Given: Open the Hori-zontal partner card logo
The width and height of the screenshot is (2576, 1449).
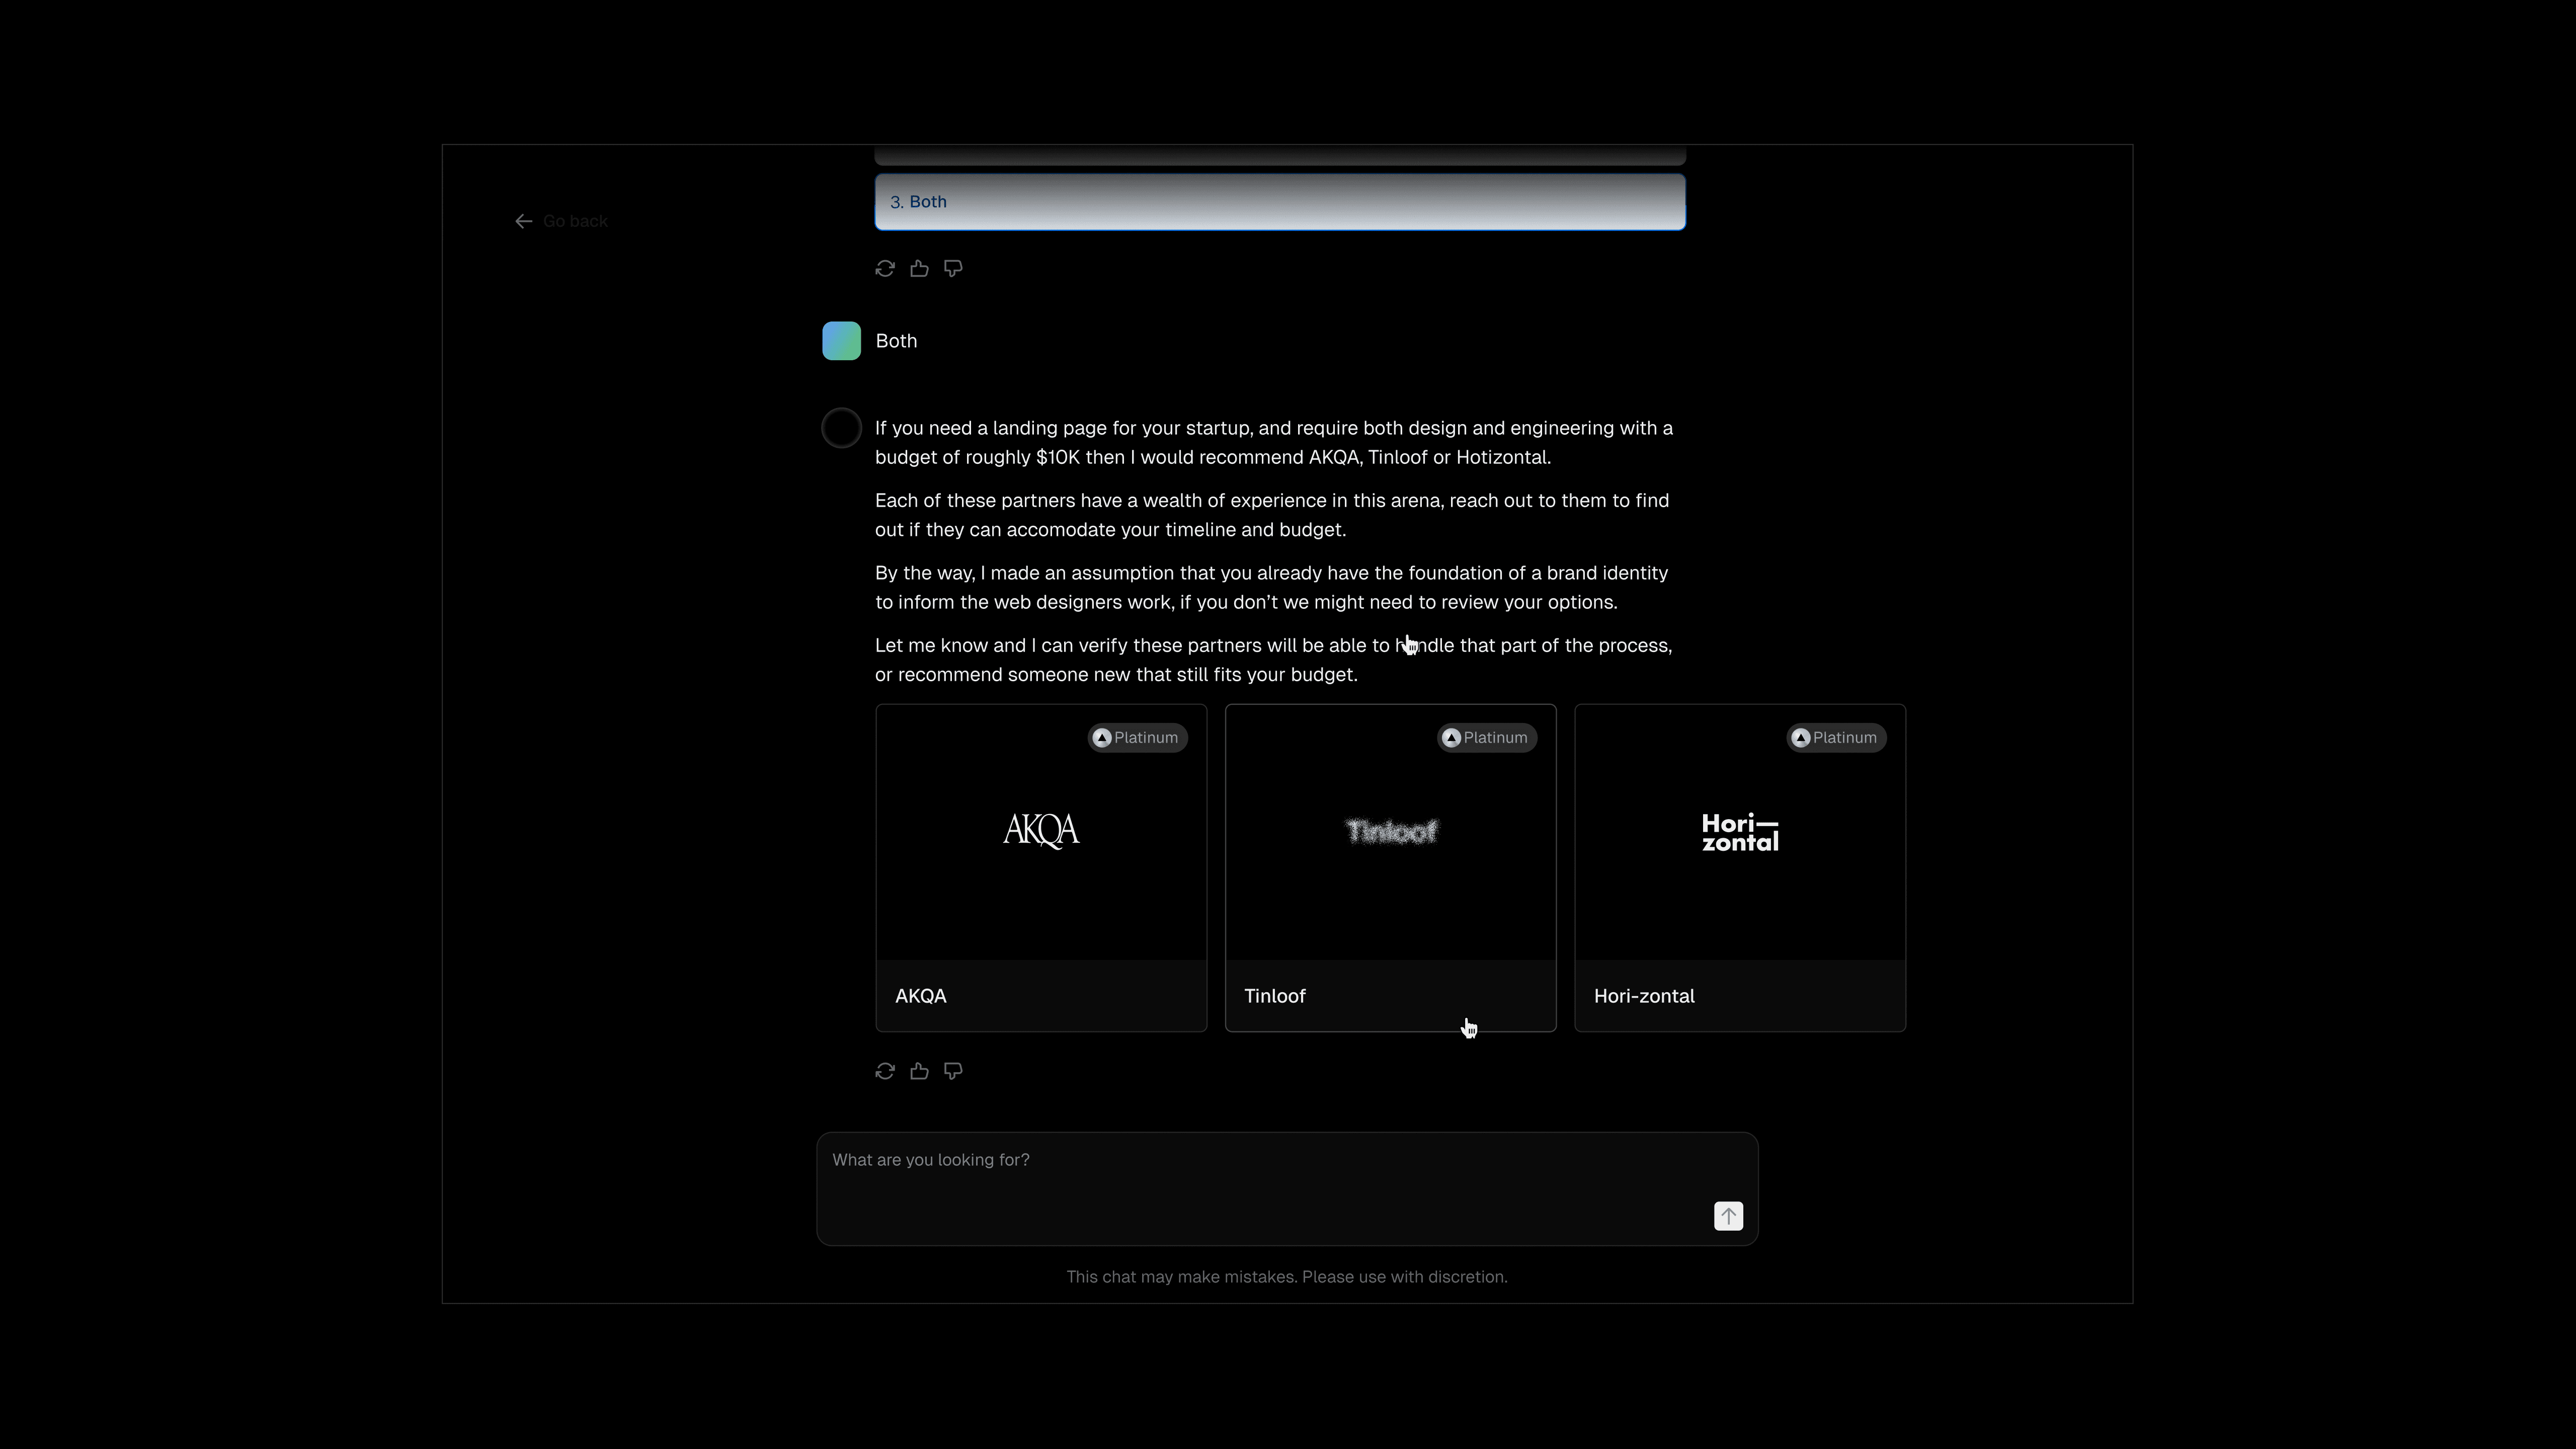Looking at the screenshot, I should click(x=1739, y=831).
